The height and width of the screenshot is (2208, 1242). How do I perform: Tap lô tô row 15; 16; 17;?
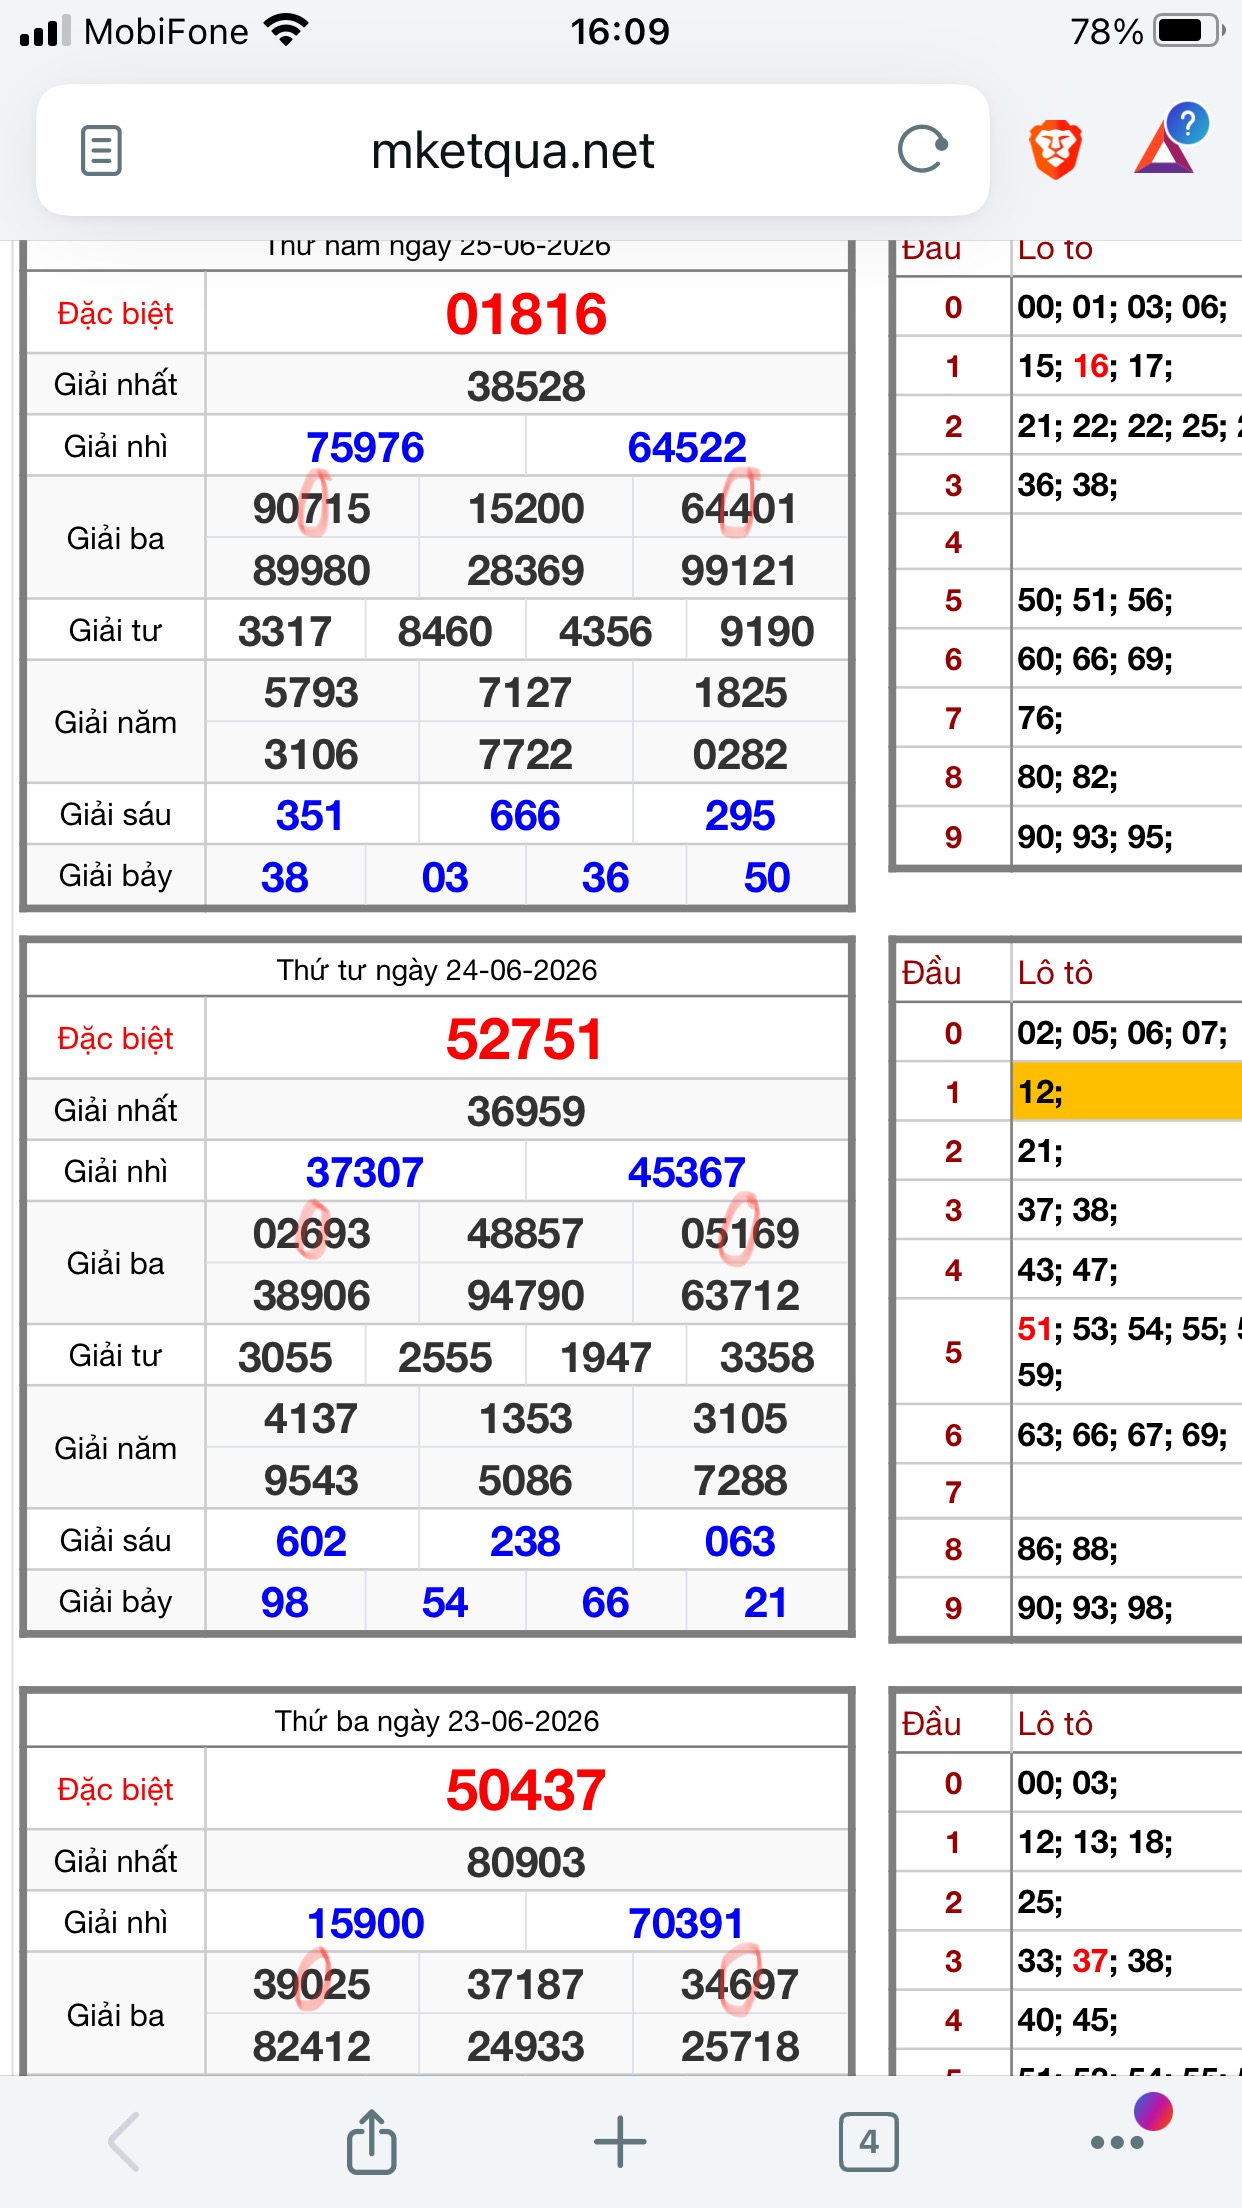(1095, 366)
